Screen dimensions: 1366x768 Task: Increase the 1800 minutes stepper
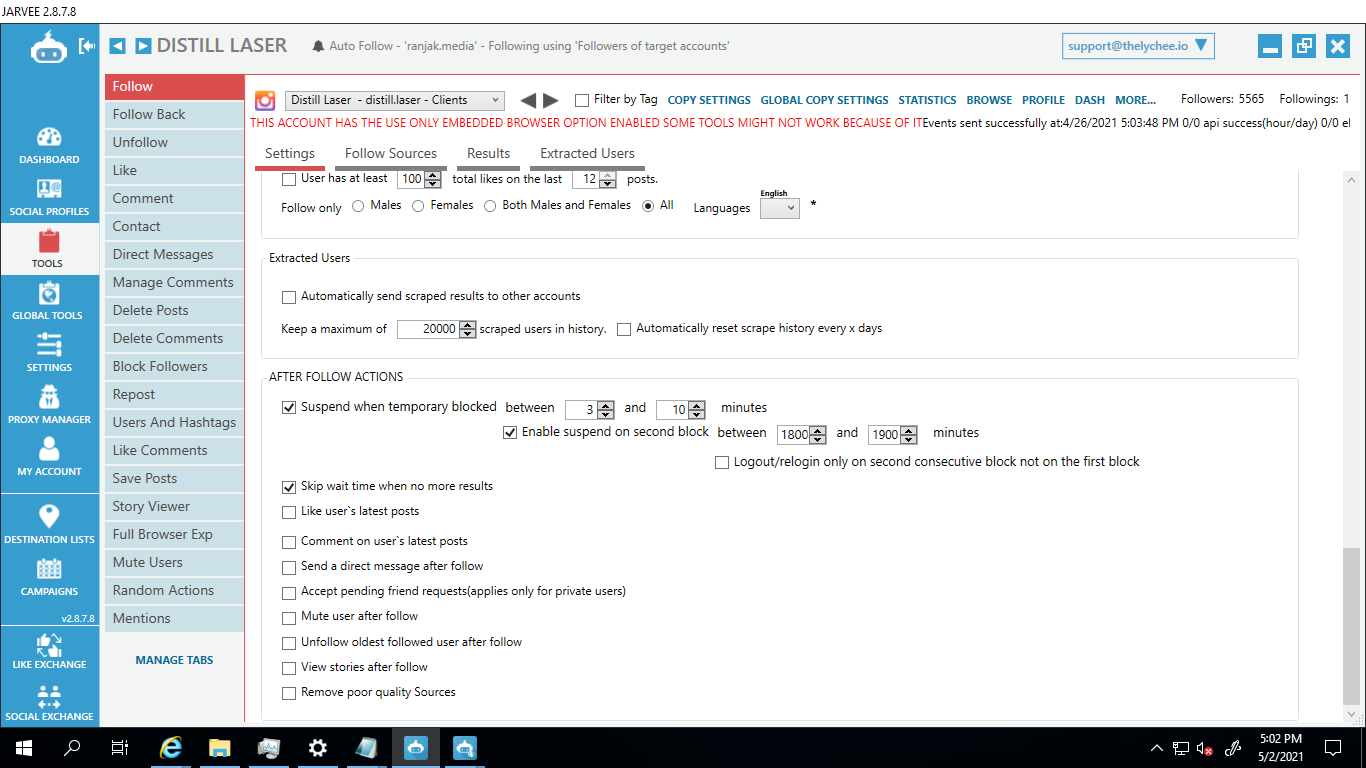[818, 430]
